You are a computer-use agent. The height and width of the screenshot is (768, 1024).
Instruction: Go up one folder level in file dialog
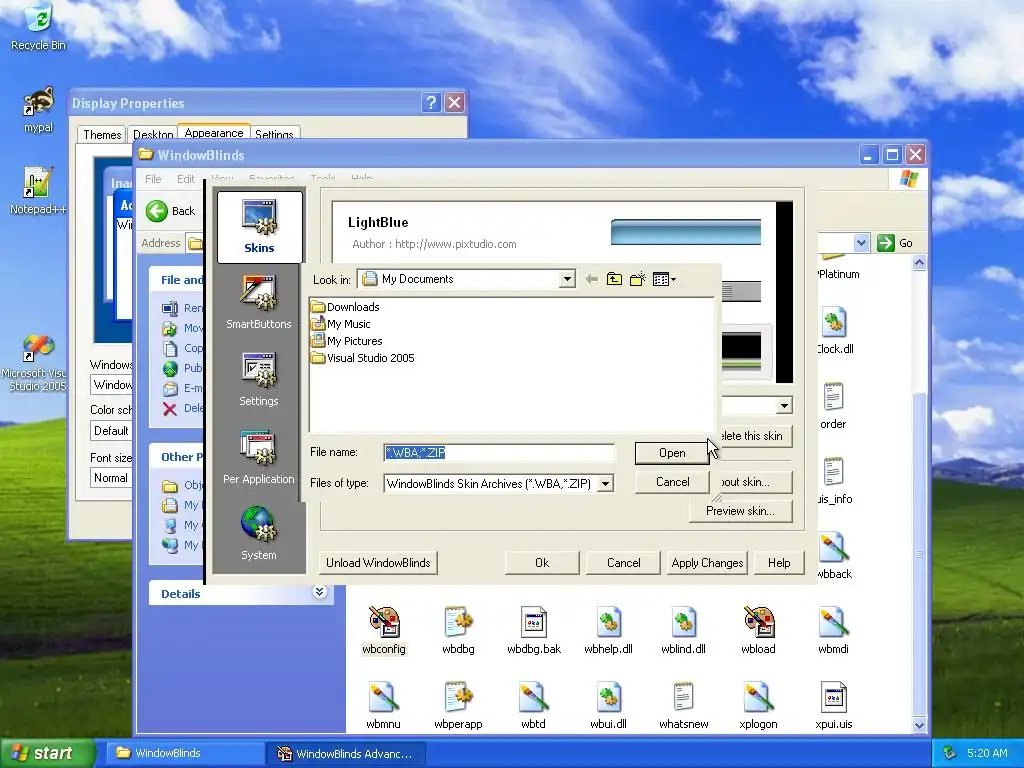(614, 280)
